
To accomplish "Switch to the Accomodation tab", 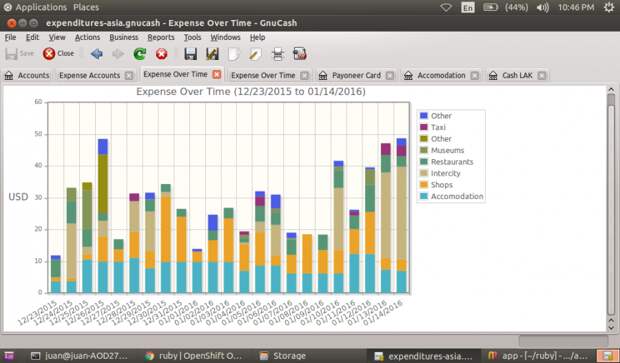I will (x=441, y=75).
